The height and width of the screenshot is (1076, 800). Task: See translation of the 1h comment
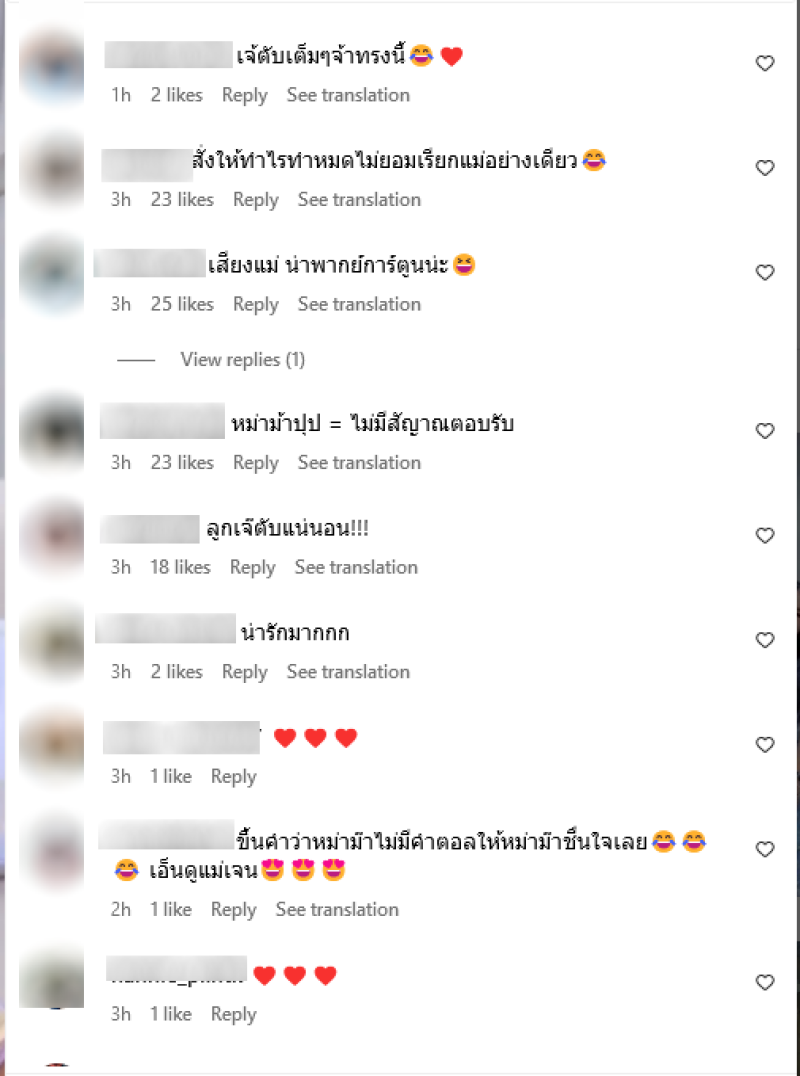[348, 95]
